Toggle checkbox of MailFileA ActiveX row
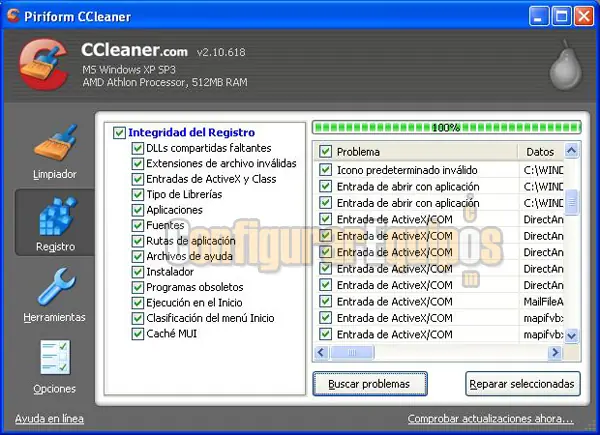The width and height of the screenshot is (600, 435). click(325, 301)
